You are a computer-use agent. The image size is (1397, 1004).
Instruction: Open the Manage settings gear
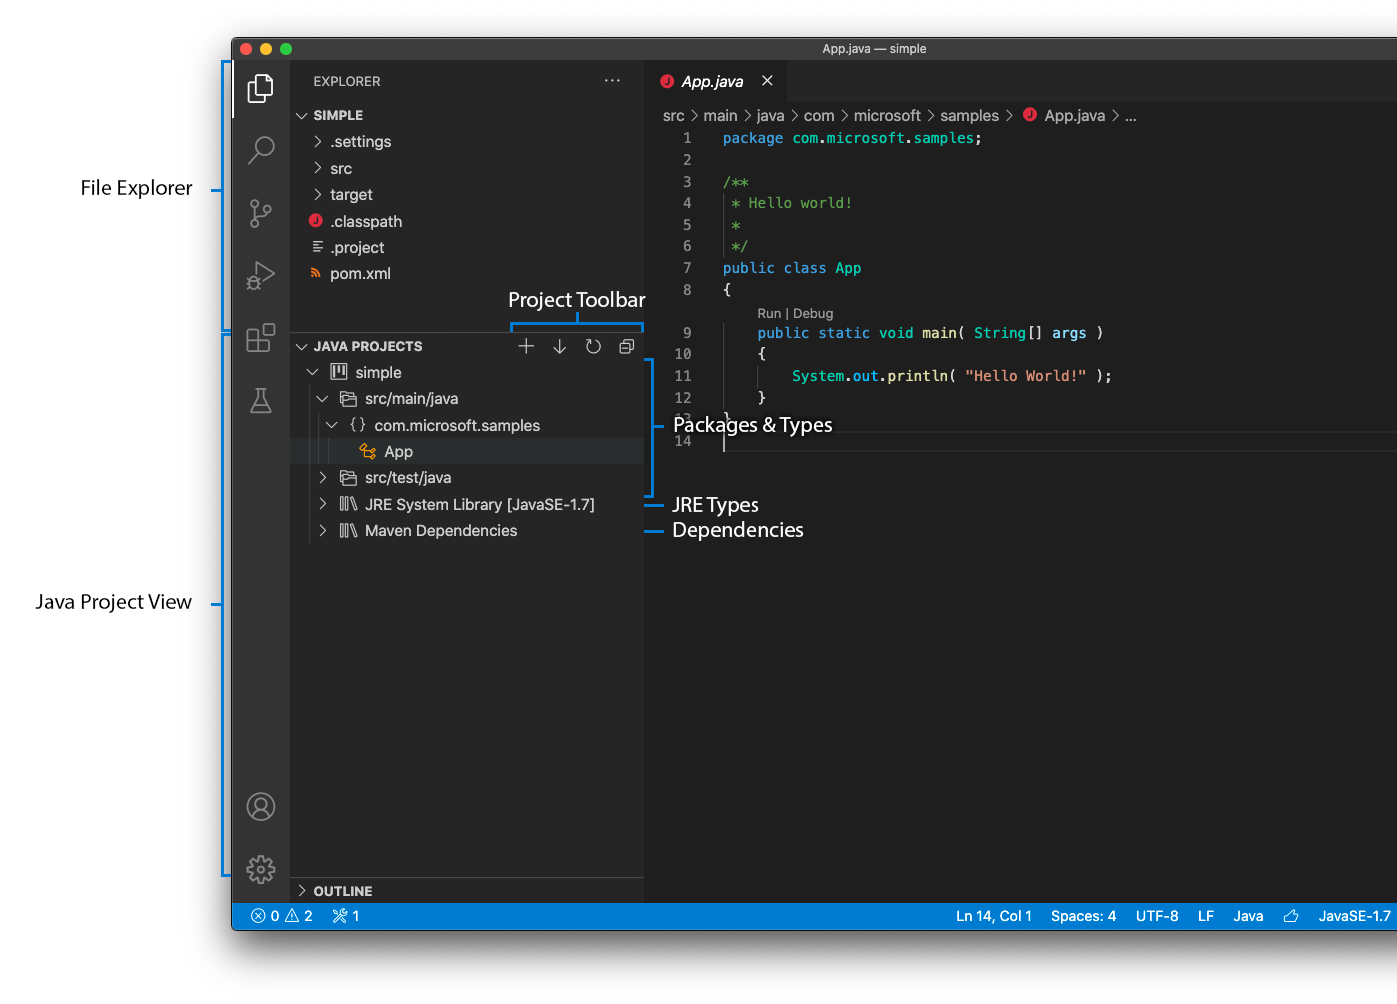[x=260, y=870]
